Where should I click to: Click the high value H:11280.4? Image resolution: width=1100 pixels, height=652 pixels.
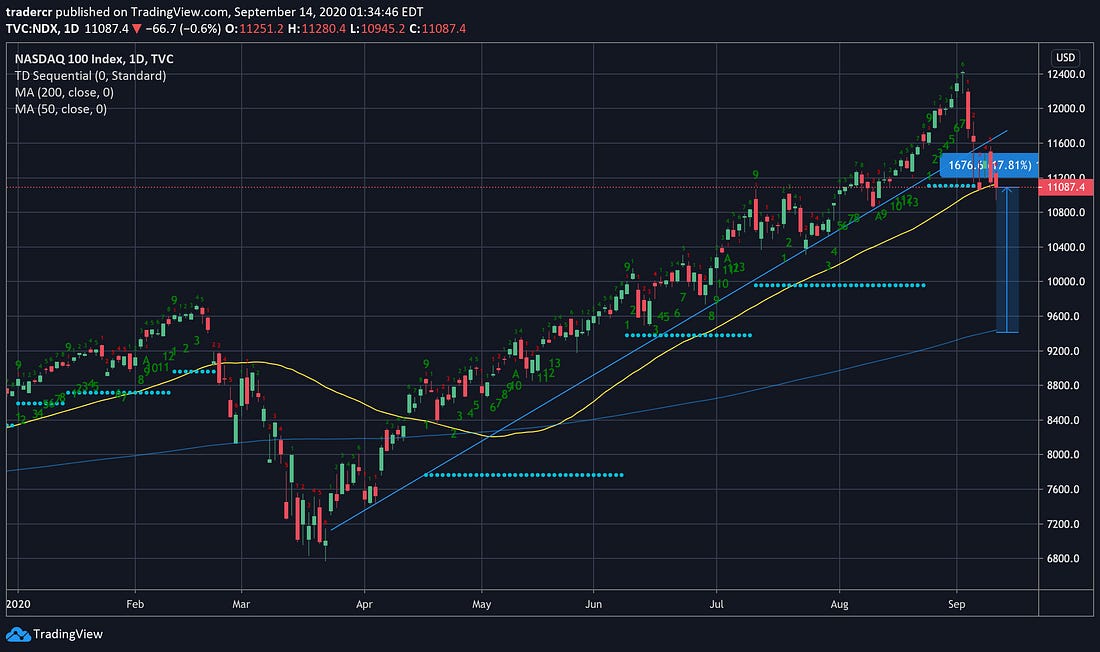(316, 29)
